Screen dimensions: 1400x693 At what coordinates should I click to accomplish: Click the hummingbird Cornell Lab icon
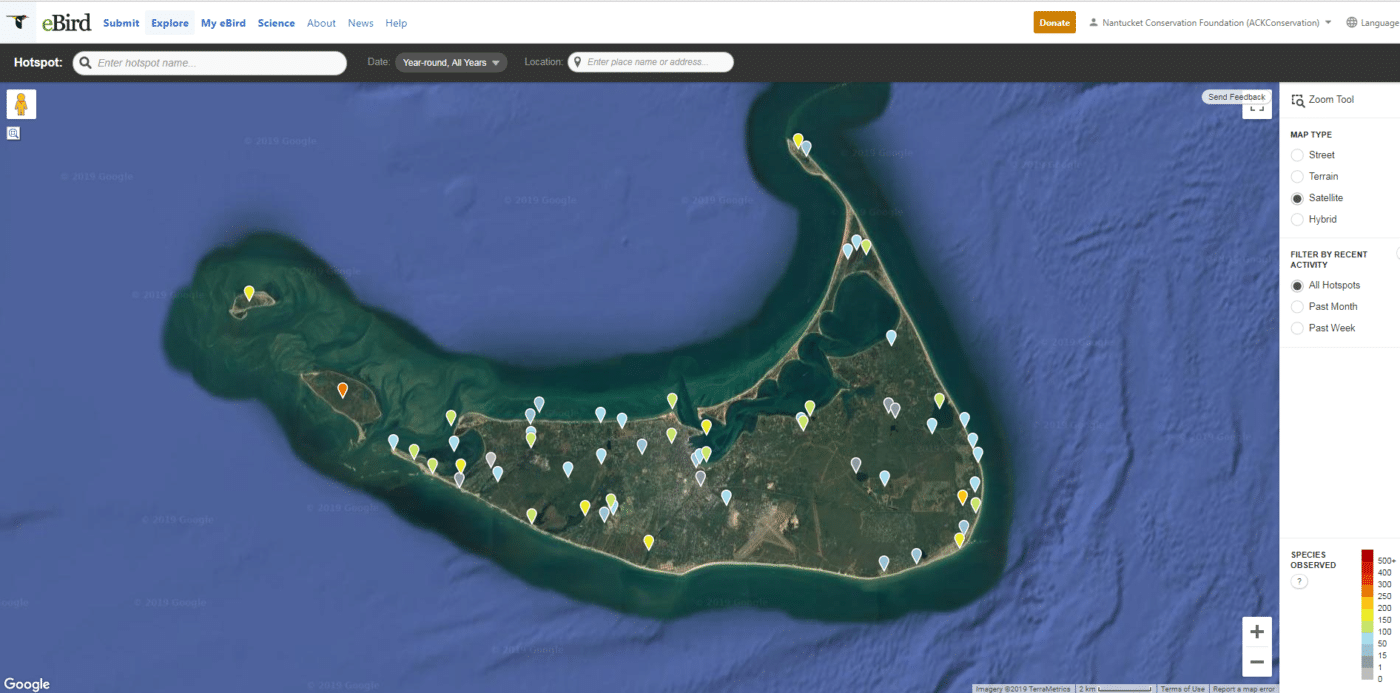[x=16, y=22]
